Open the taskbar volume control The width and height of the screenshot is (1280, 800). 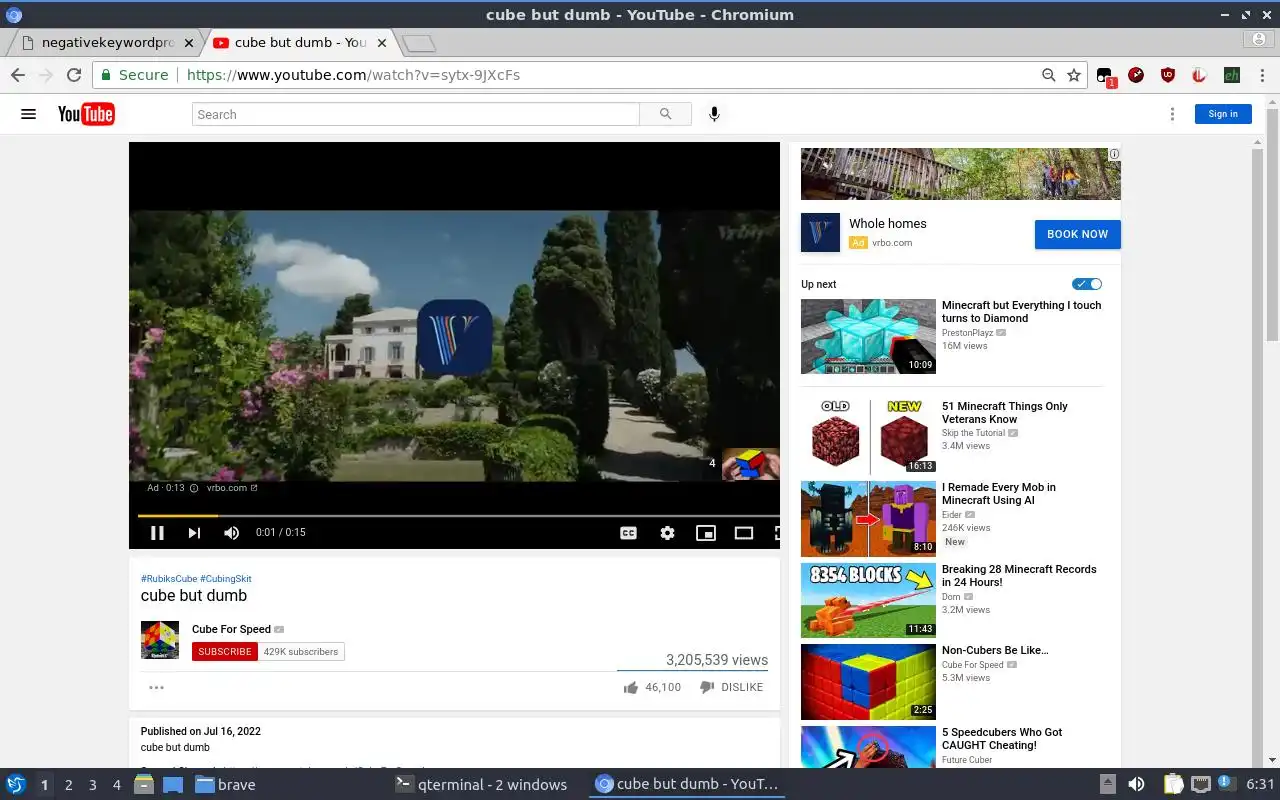(1136, 785)
